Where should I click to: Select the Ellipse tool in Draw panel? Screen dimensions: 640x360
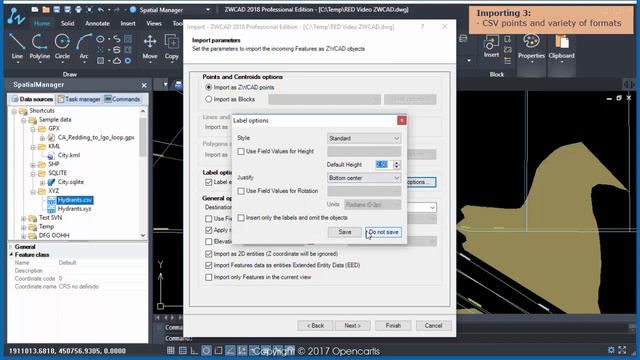[x=100, y=39]
